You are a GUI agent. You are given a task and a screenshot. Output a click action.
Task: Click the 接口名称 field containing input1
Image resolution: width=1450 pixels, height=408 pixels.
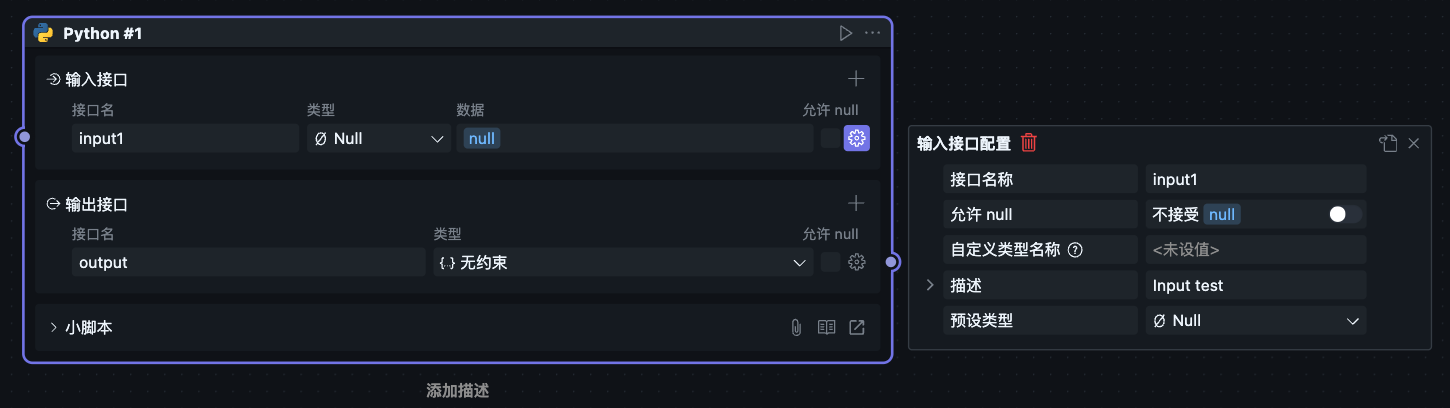1255,179
